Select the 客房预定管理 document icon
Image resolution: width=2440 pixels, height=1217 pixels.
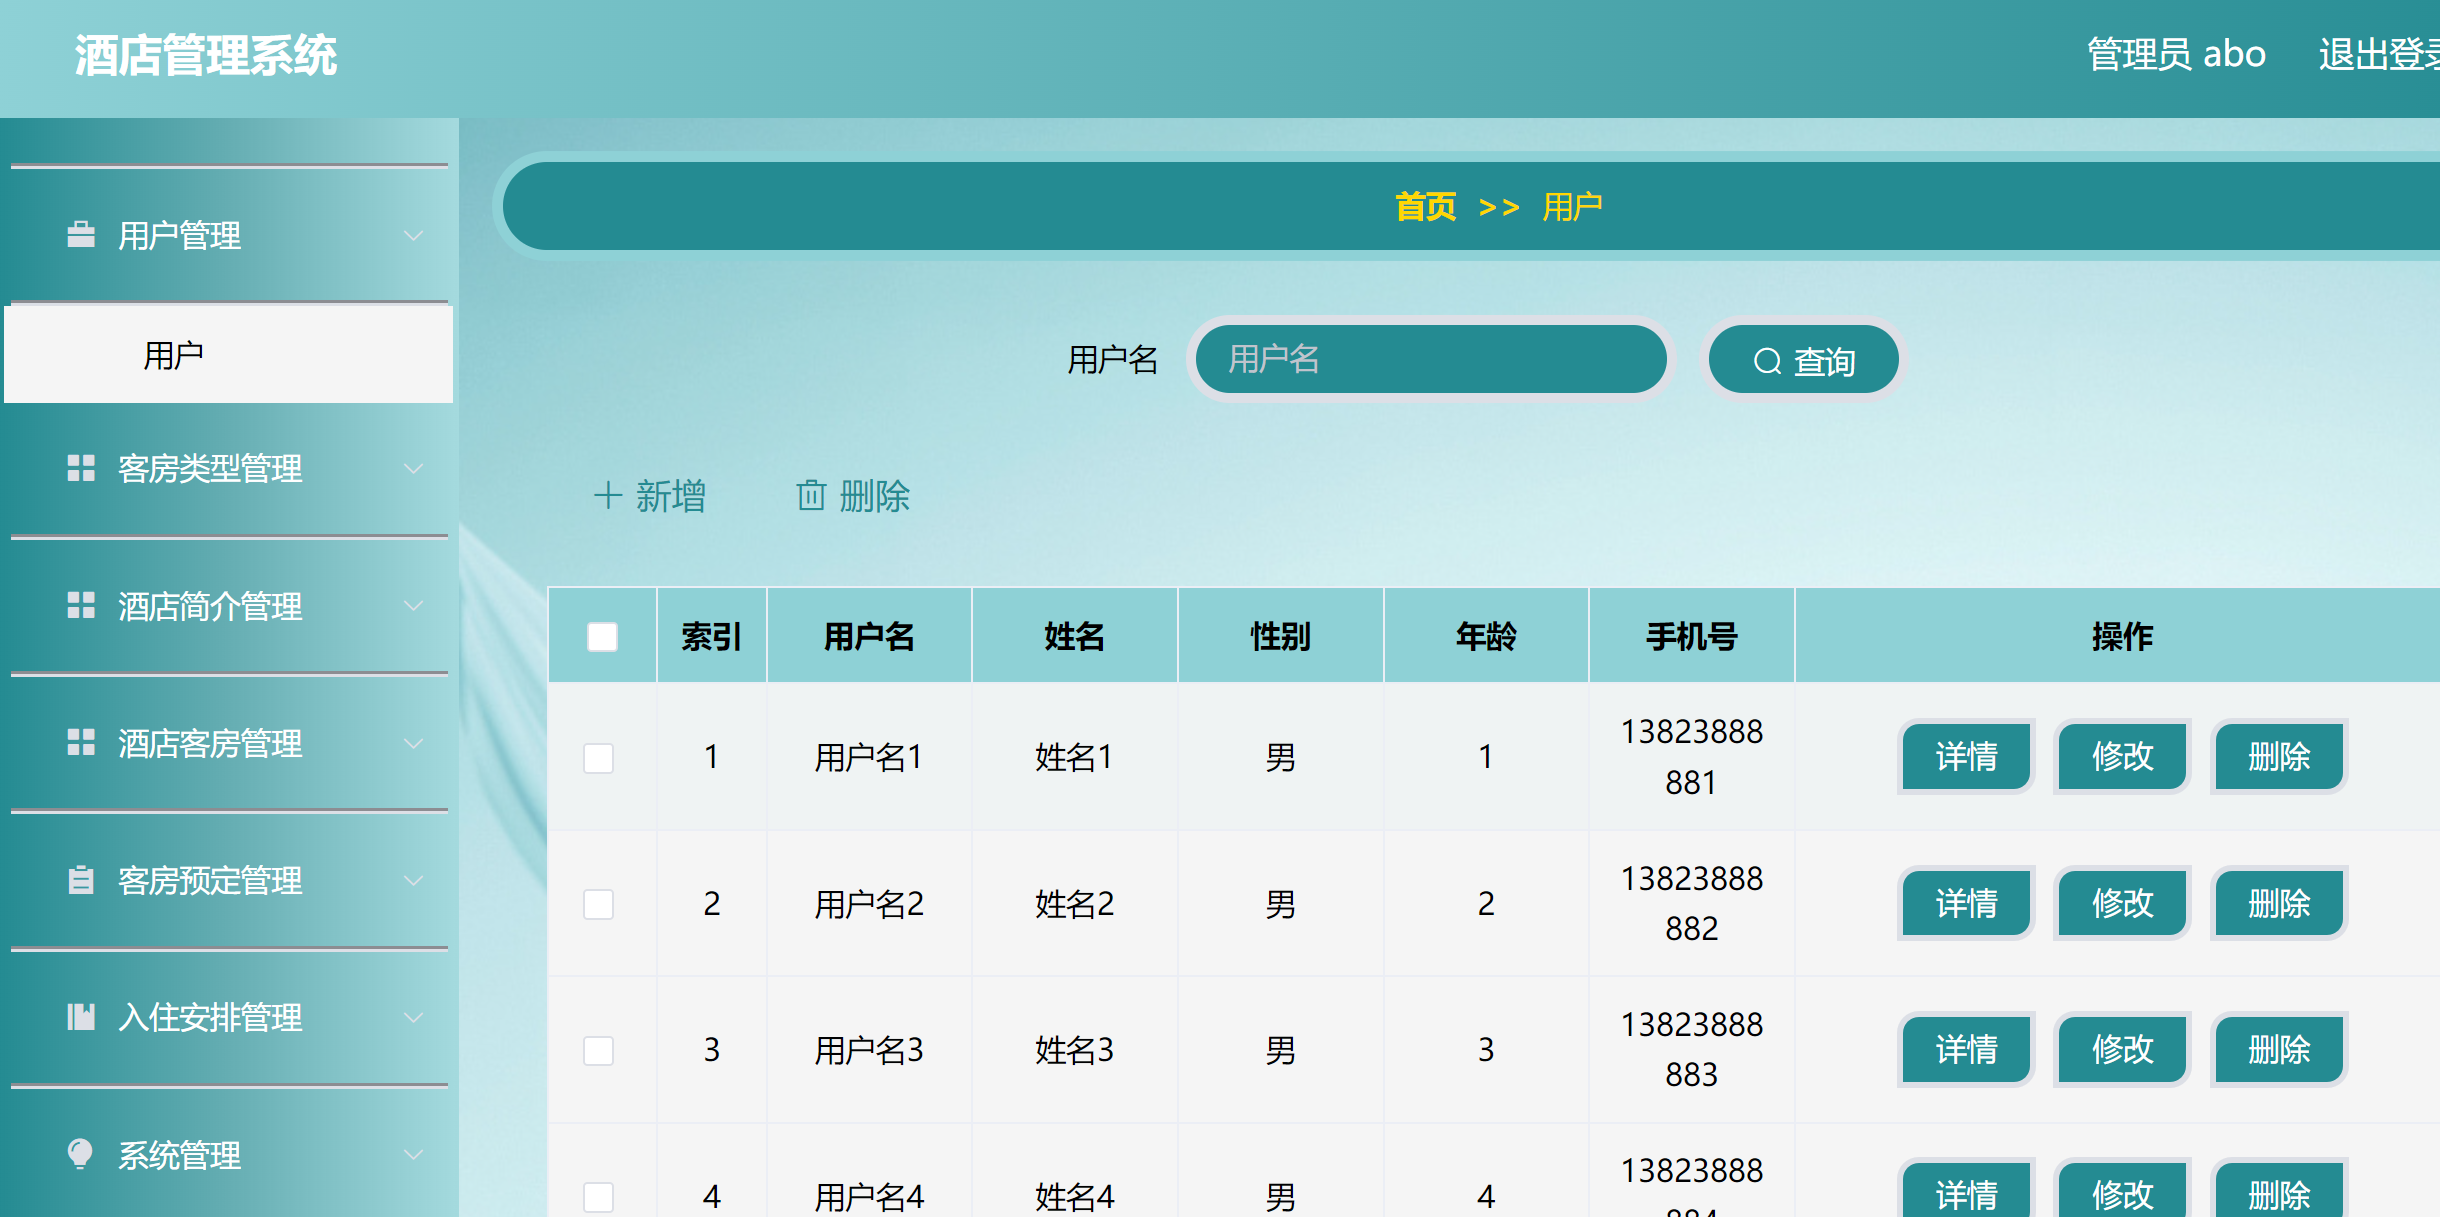point(81,881)
